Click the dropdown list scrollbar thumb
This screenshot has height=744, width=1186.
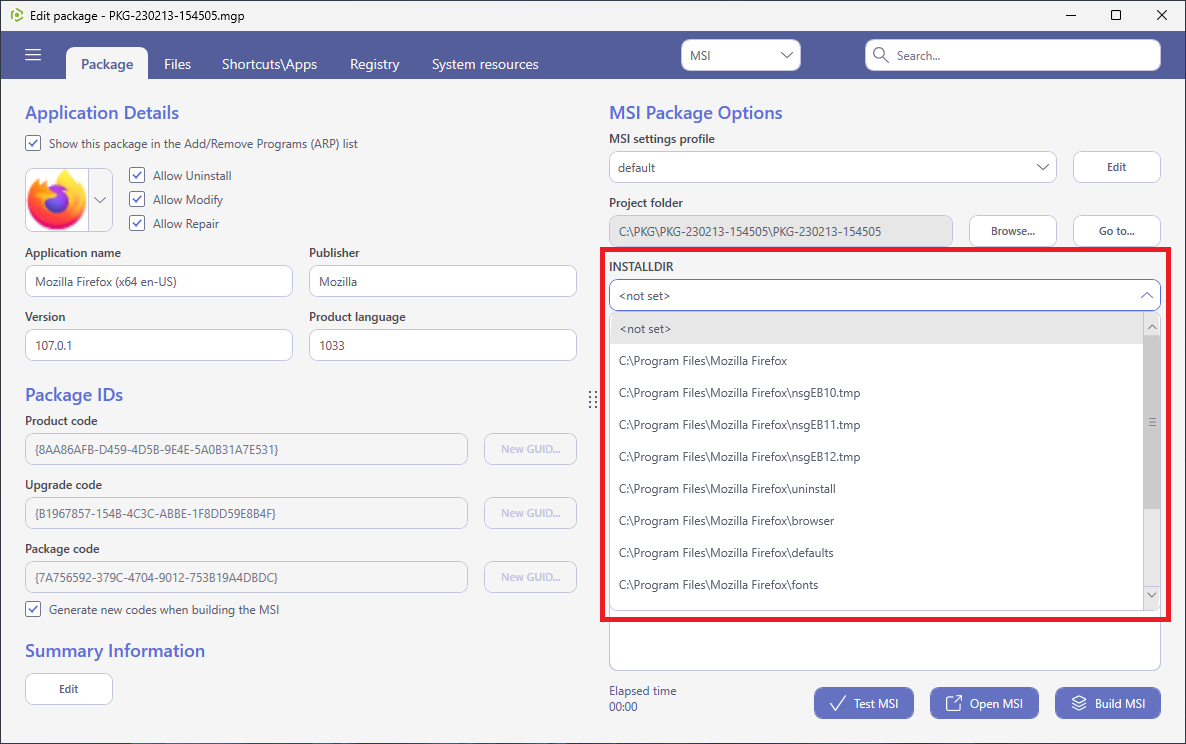1151,422
